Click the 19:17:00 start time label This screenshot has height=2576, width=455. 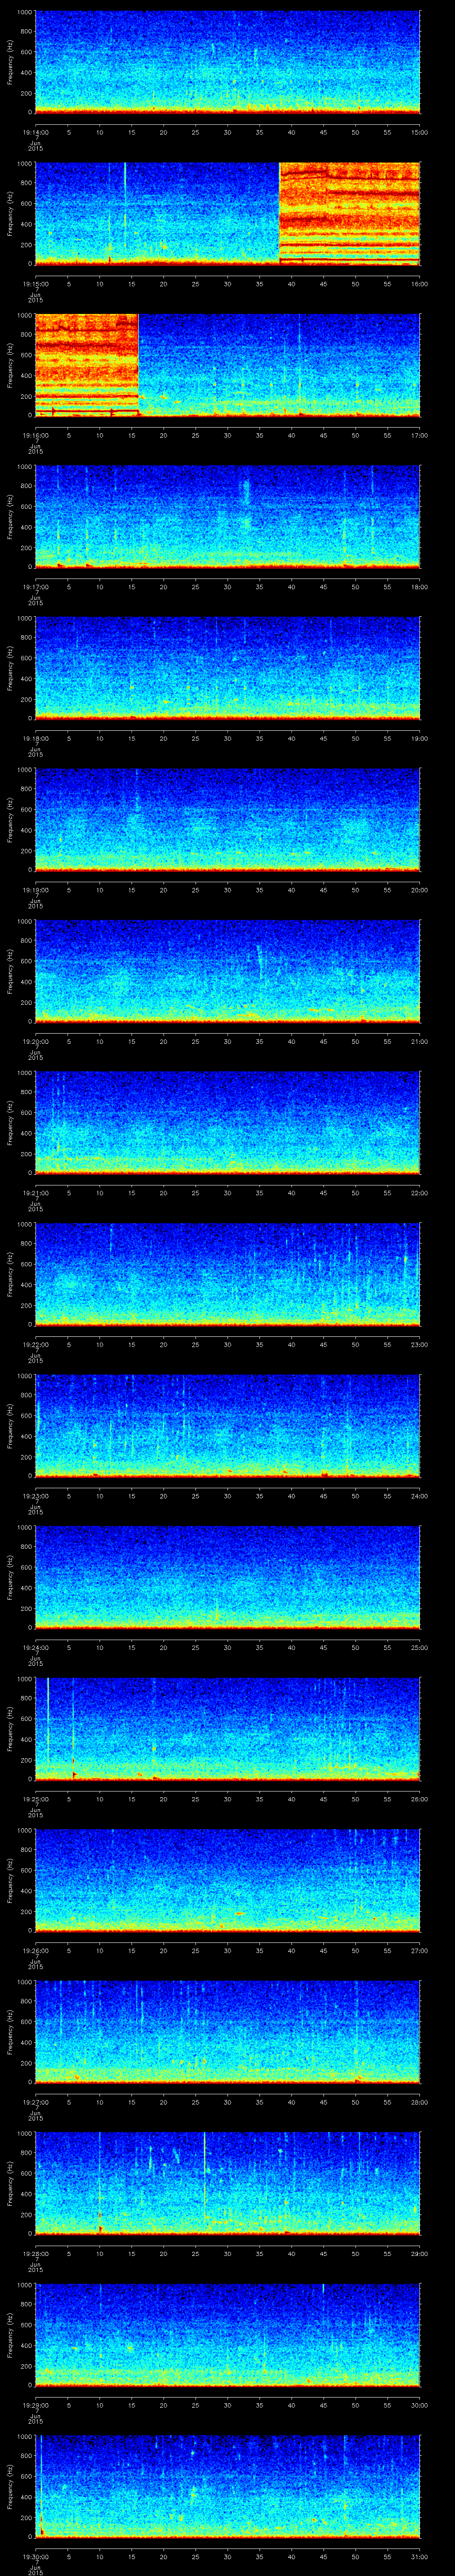(35, 587)
